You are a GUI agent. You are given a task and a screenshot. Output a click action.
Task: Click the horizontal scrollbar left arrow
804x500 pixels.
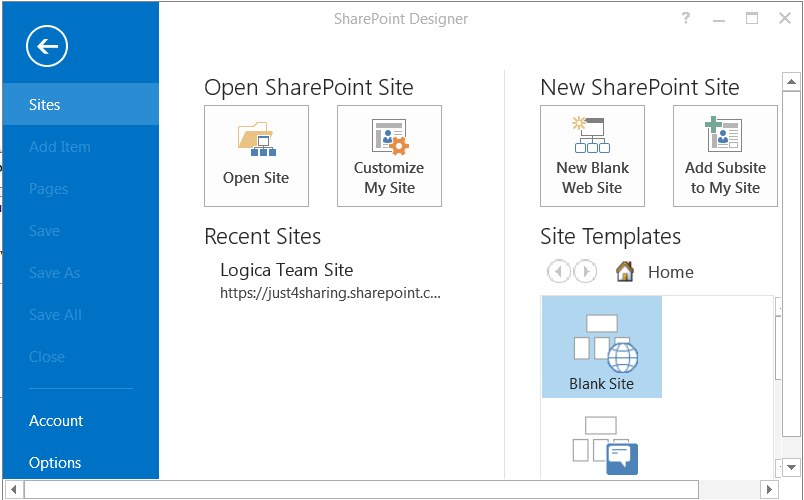13,490
